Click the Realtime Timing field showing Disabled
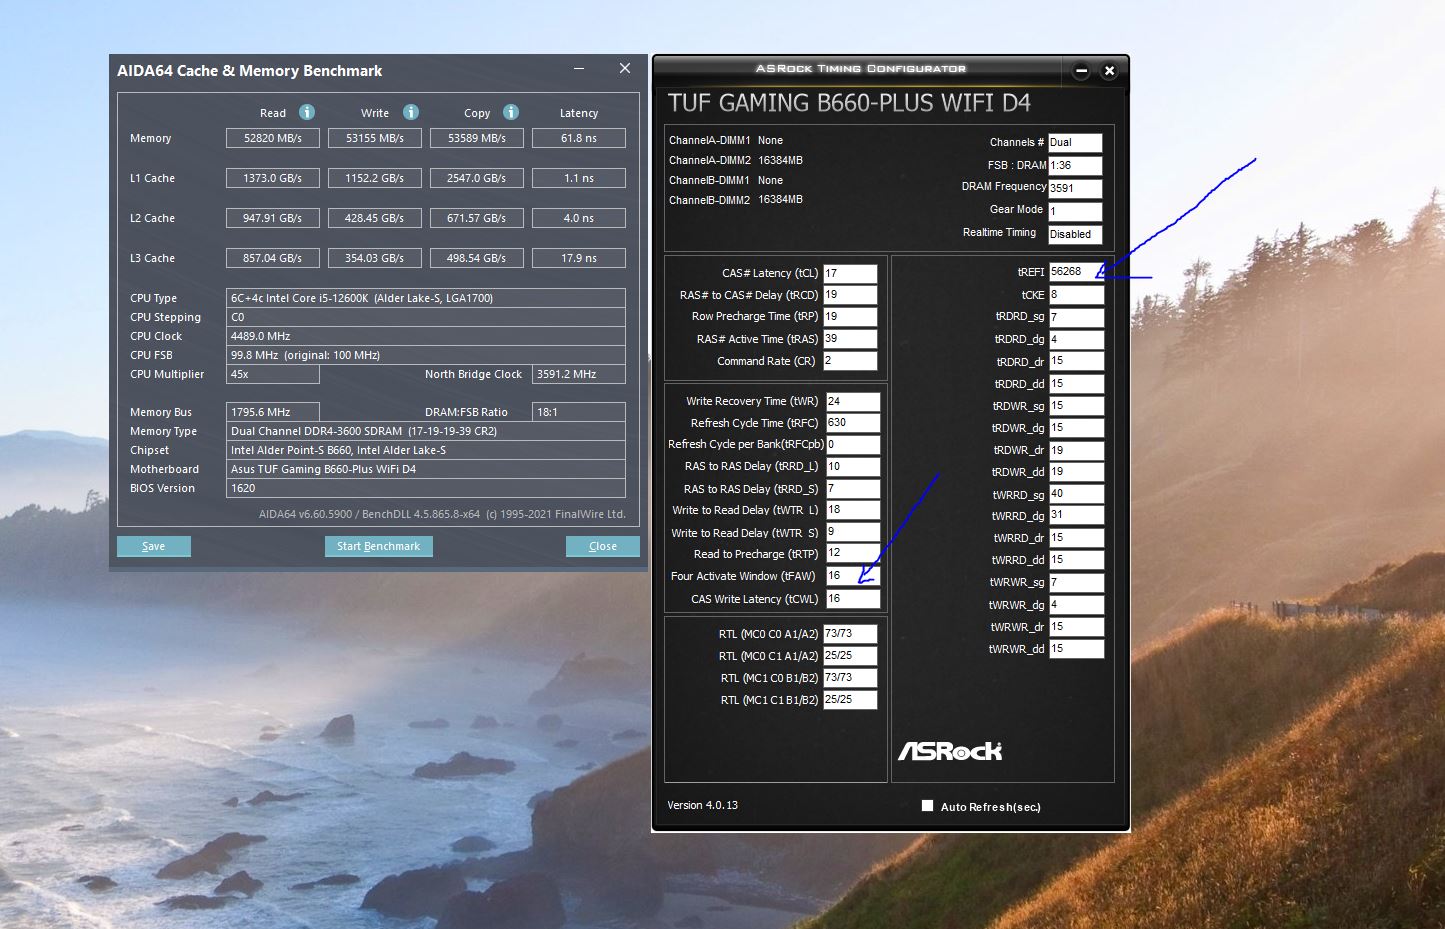Screen dimensions: 1445x929 point(1075,234)
